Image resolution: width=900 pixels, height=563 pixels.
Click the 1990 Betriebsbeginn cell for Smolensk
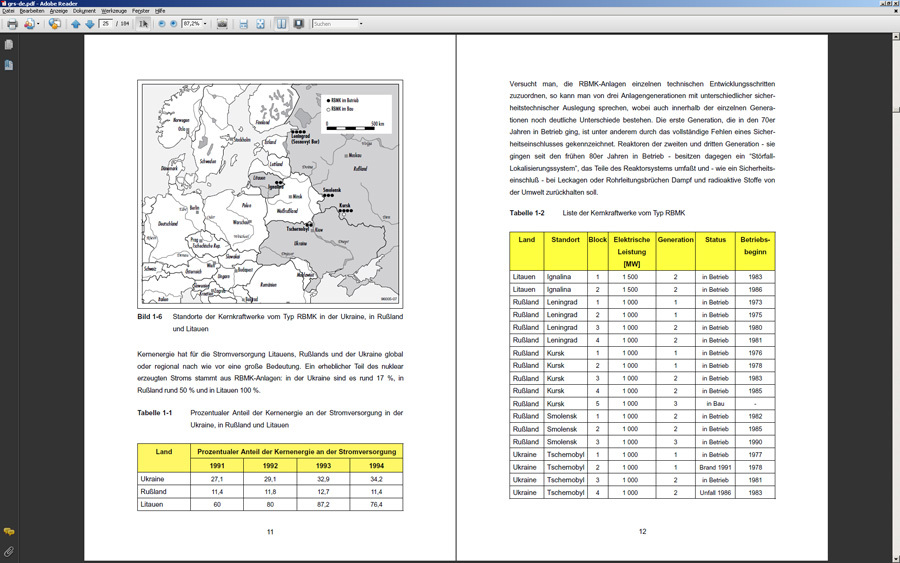(755, 442)
